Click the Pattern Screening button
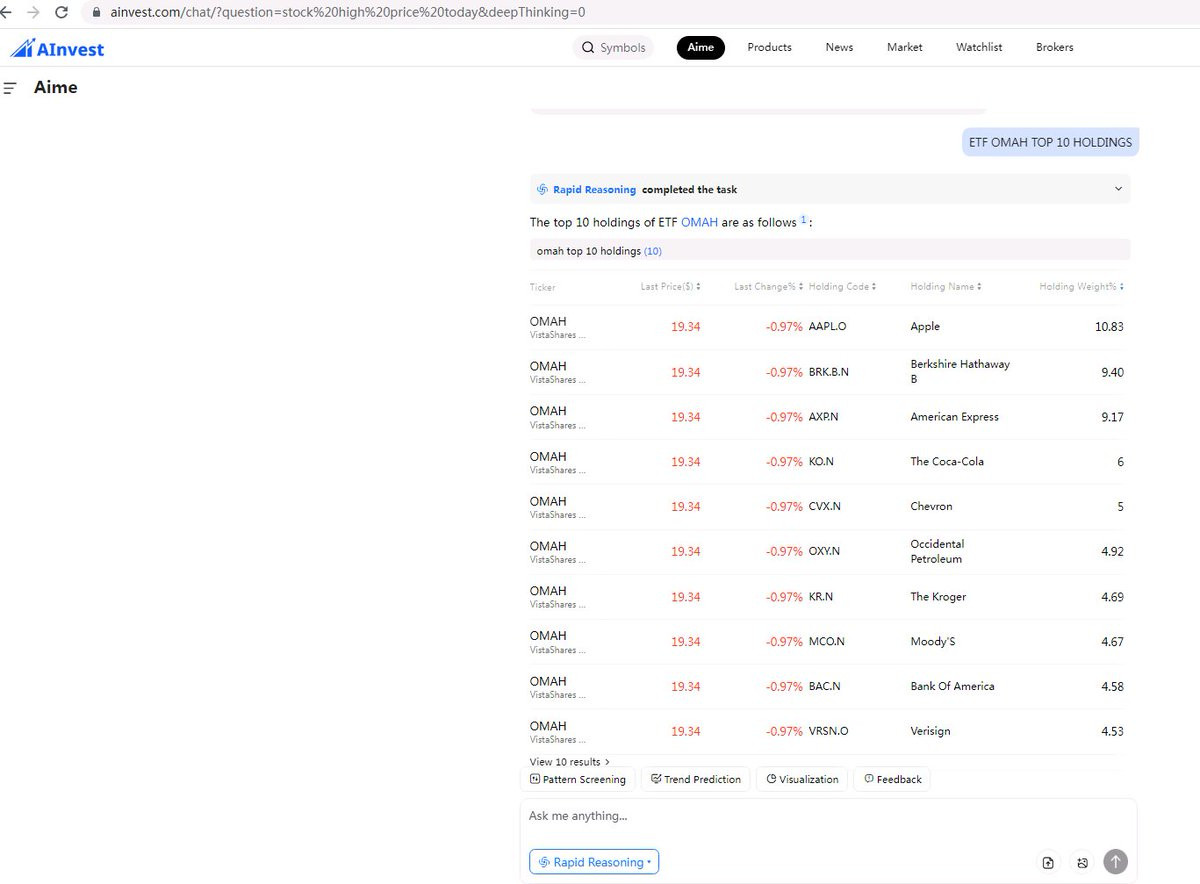This screenshot has width=1200, height=884. [x=578, y=779]
